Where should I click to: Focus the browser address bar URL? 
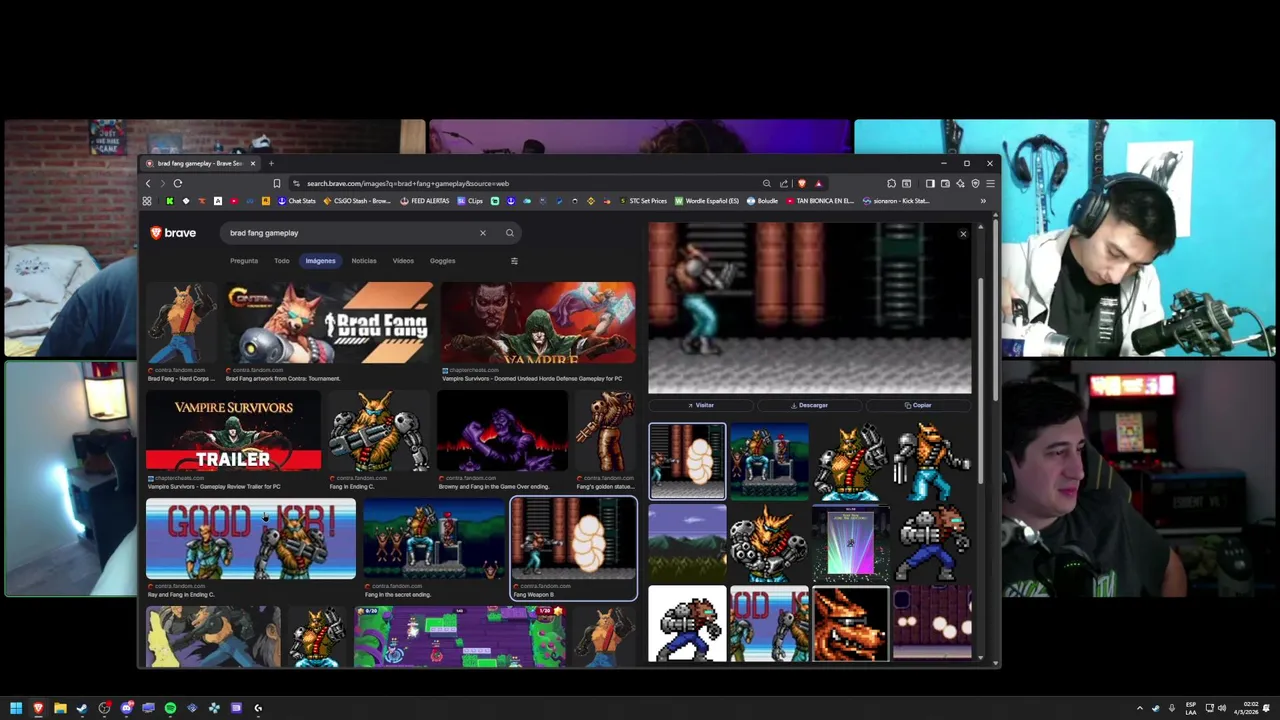[x=530, y=183]
